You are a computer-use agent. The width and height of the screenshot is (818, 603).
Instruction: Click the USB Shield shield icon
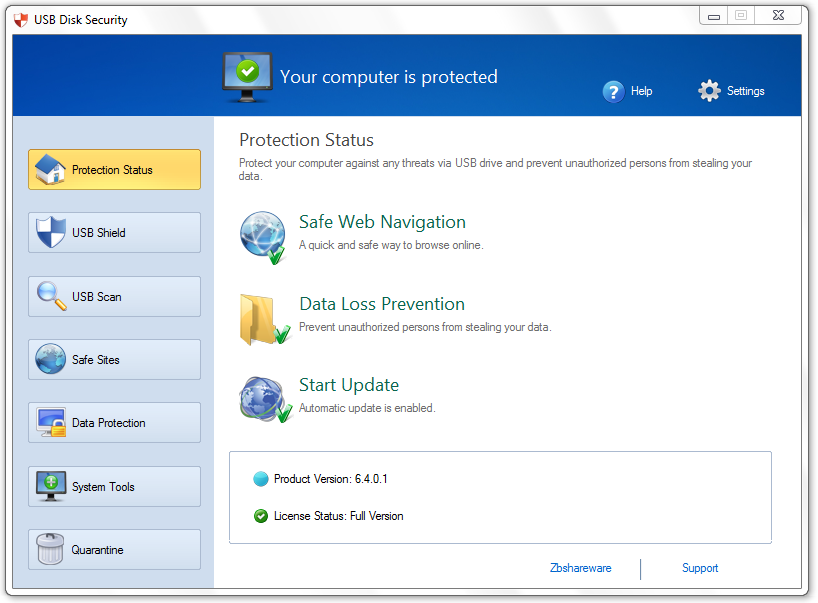coord(51,232)
